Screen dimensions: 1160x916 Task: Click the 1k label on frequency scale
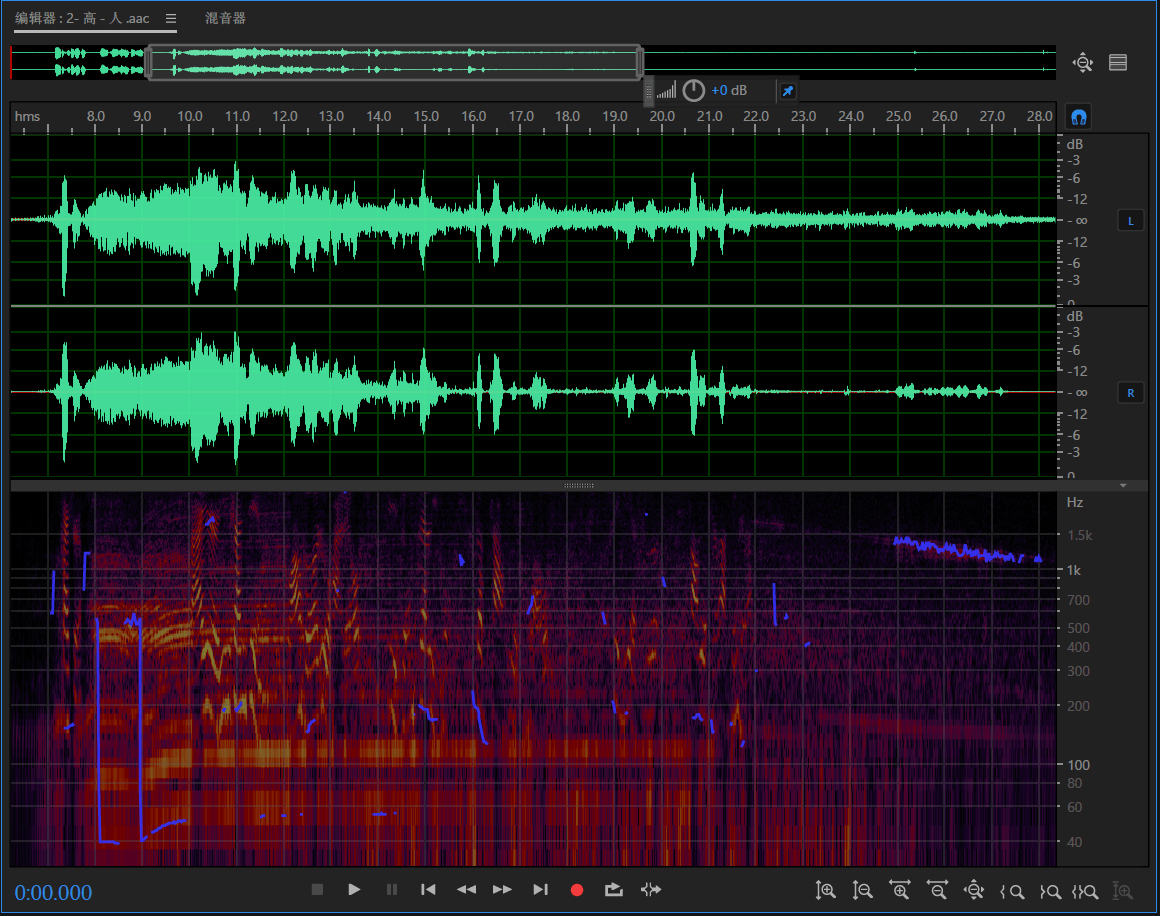[x=1073, y=570]
